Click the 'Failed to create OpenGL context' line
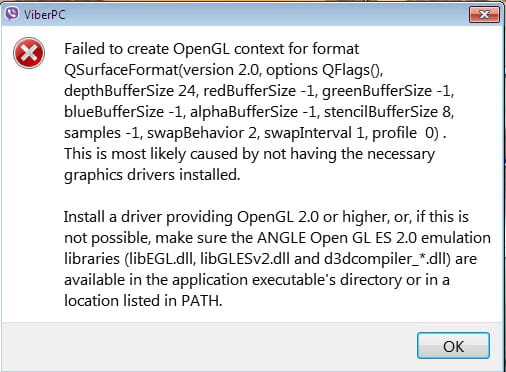Image resolution: width=506 pixels, height=372 pixels. pos(212,49)
